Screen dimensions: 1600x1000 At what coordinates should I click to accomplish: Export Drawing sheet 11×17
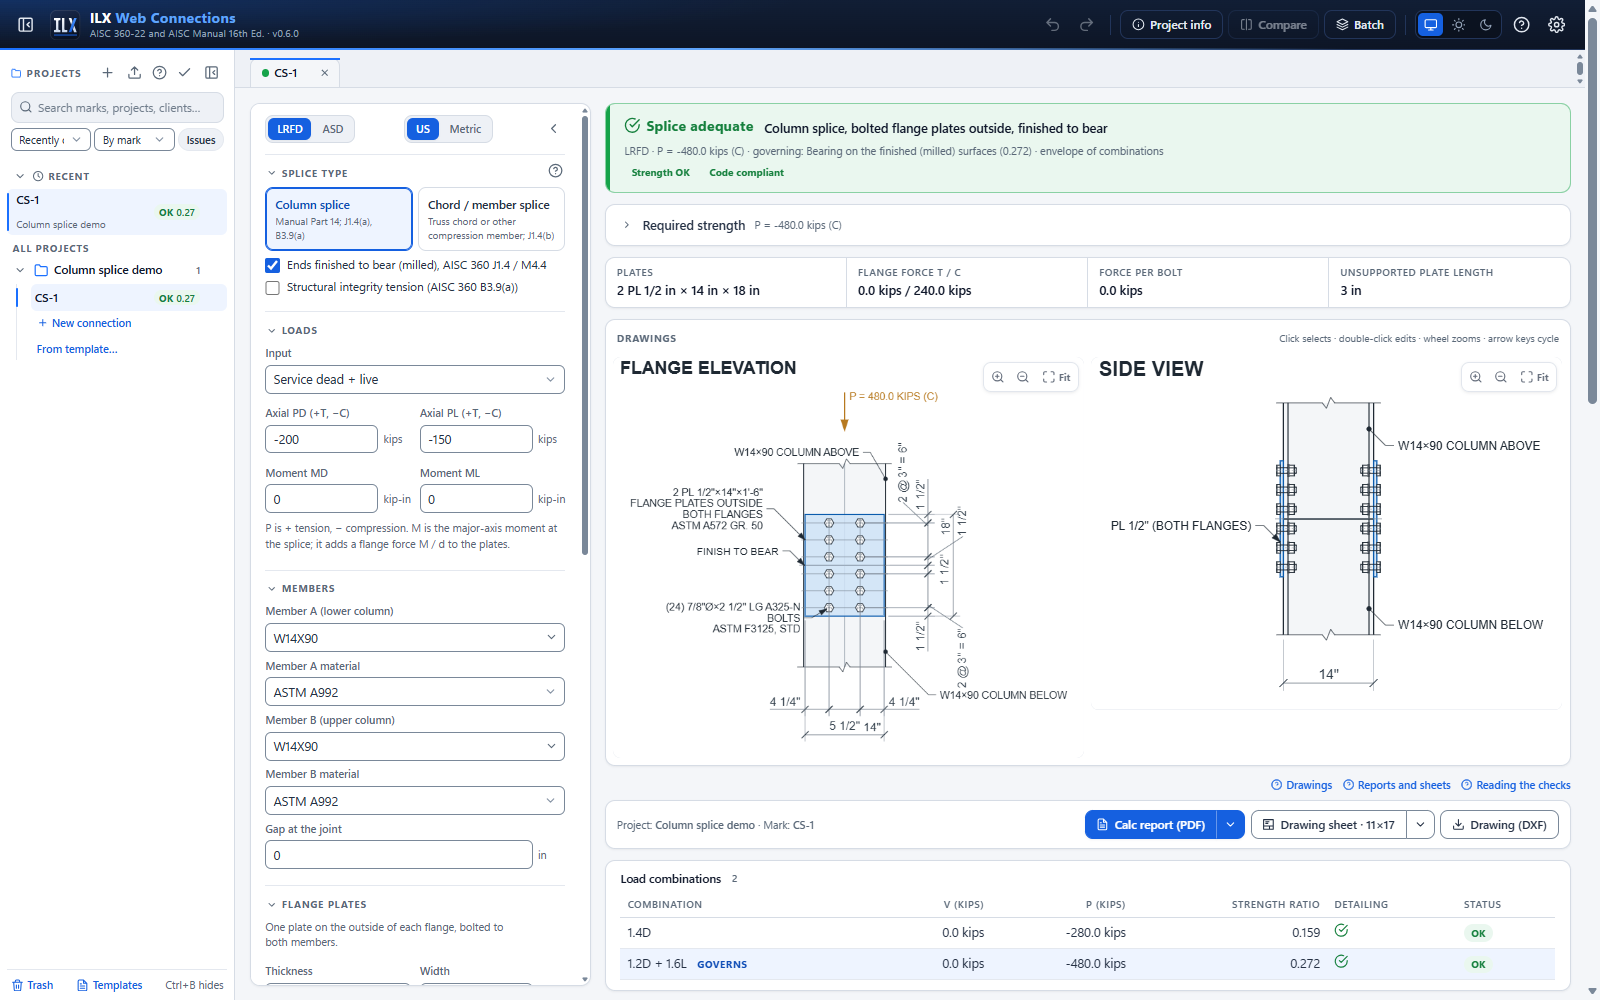(x=1329, y=825)
